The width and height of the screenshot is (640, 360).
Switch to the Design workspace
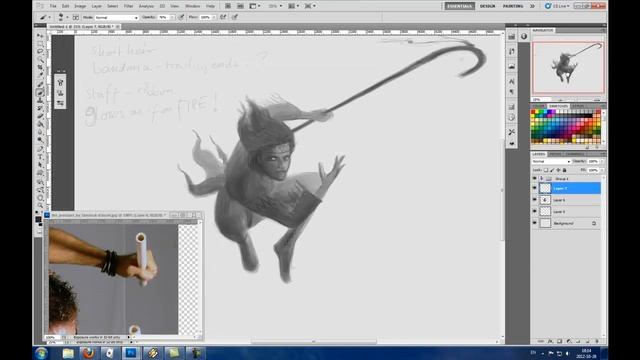coord(487,6)
